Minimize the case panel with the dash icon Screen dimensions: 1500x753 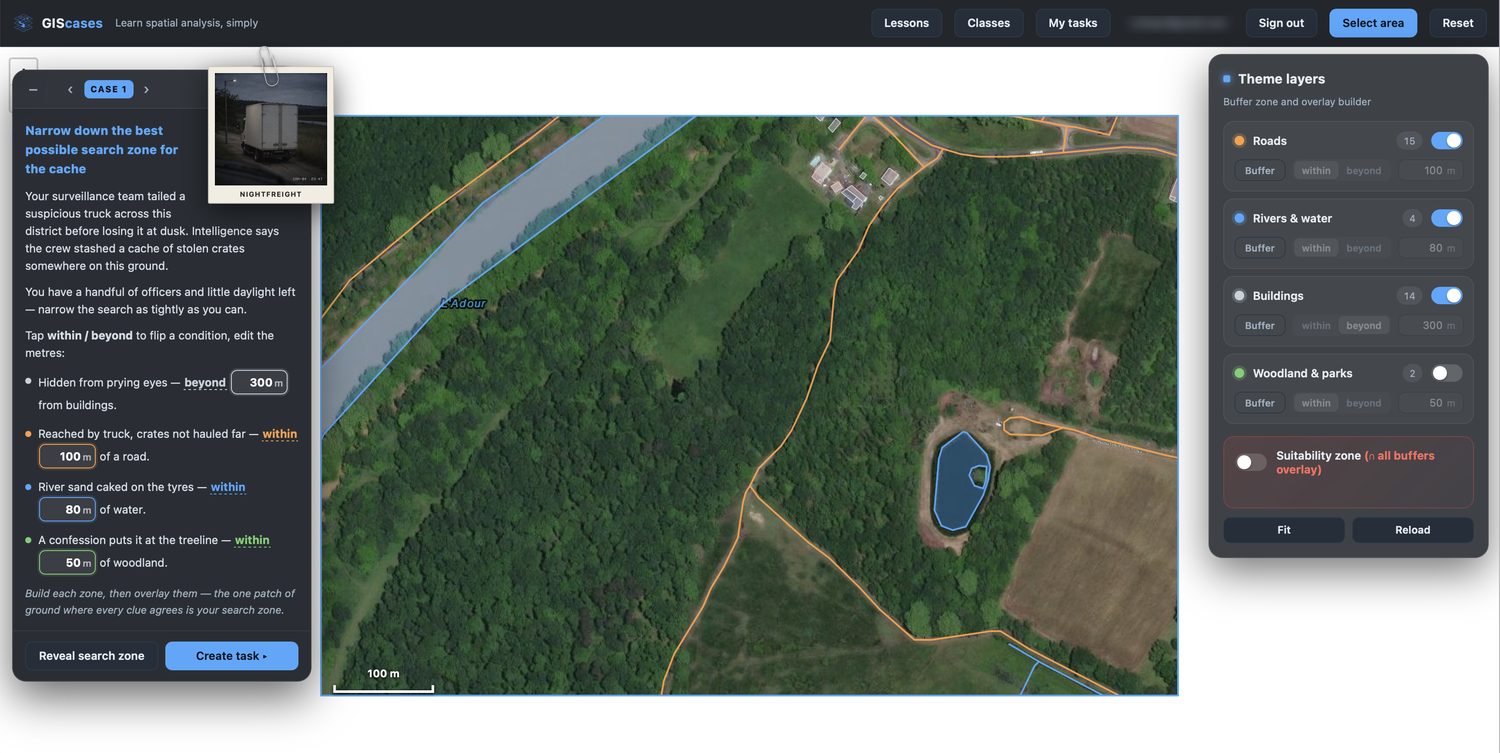(33, 90)
